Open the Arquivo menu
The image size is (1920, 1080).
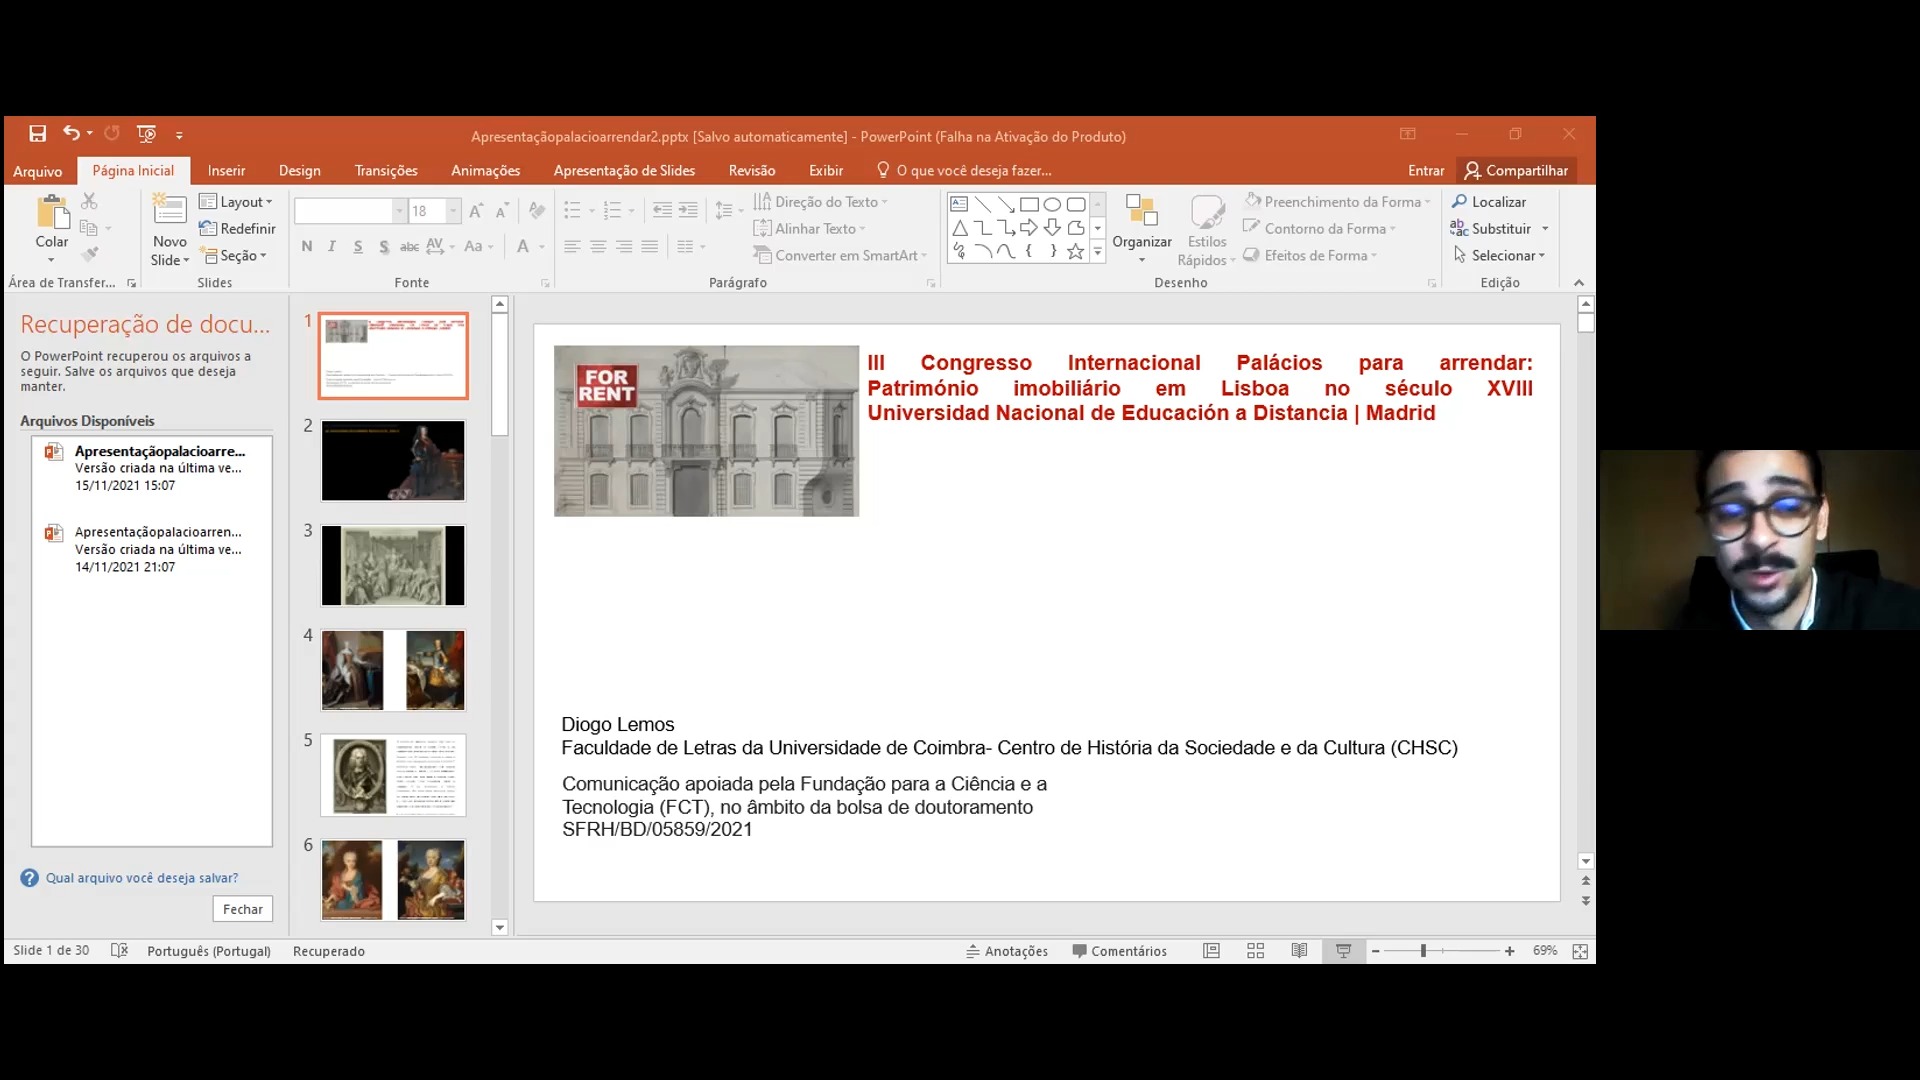pyautogui.click(x=37, y=171)
